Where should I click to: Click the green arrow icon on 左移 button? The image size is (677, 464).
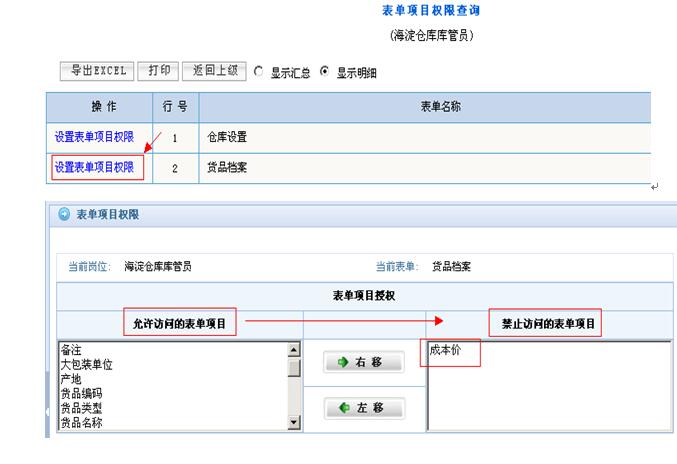pos(343,408)
